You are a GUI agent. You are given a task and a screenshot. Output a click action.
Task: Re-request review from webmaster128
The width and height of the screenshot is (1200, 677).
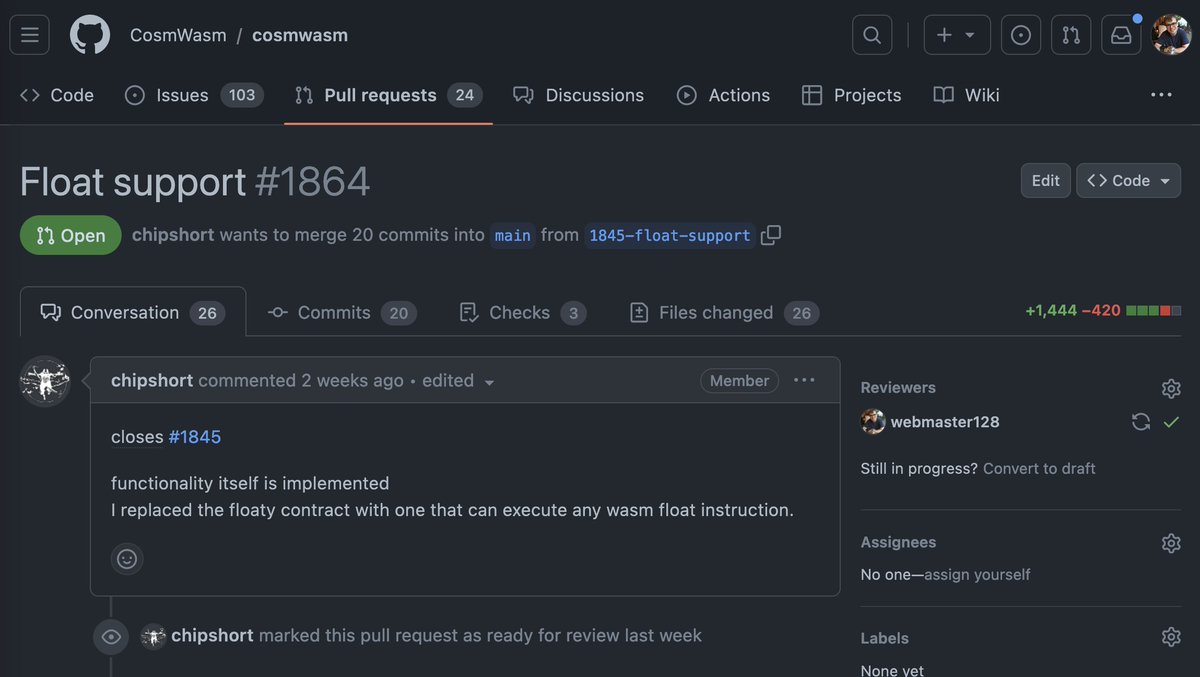tap(1141, 422)
